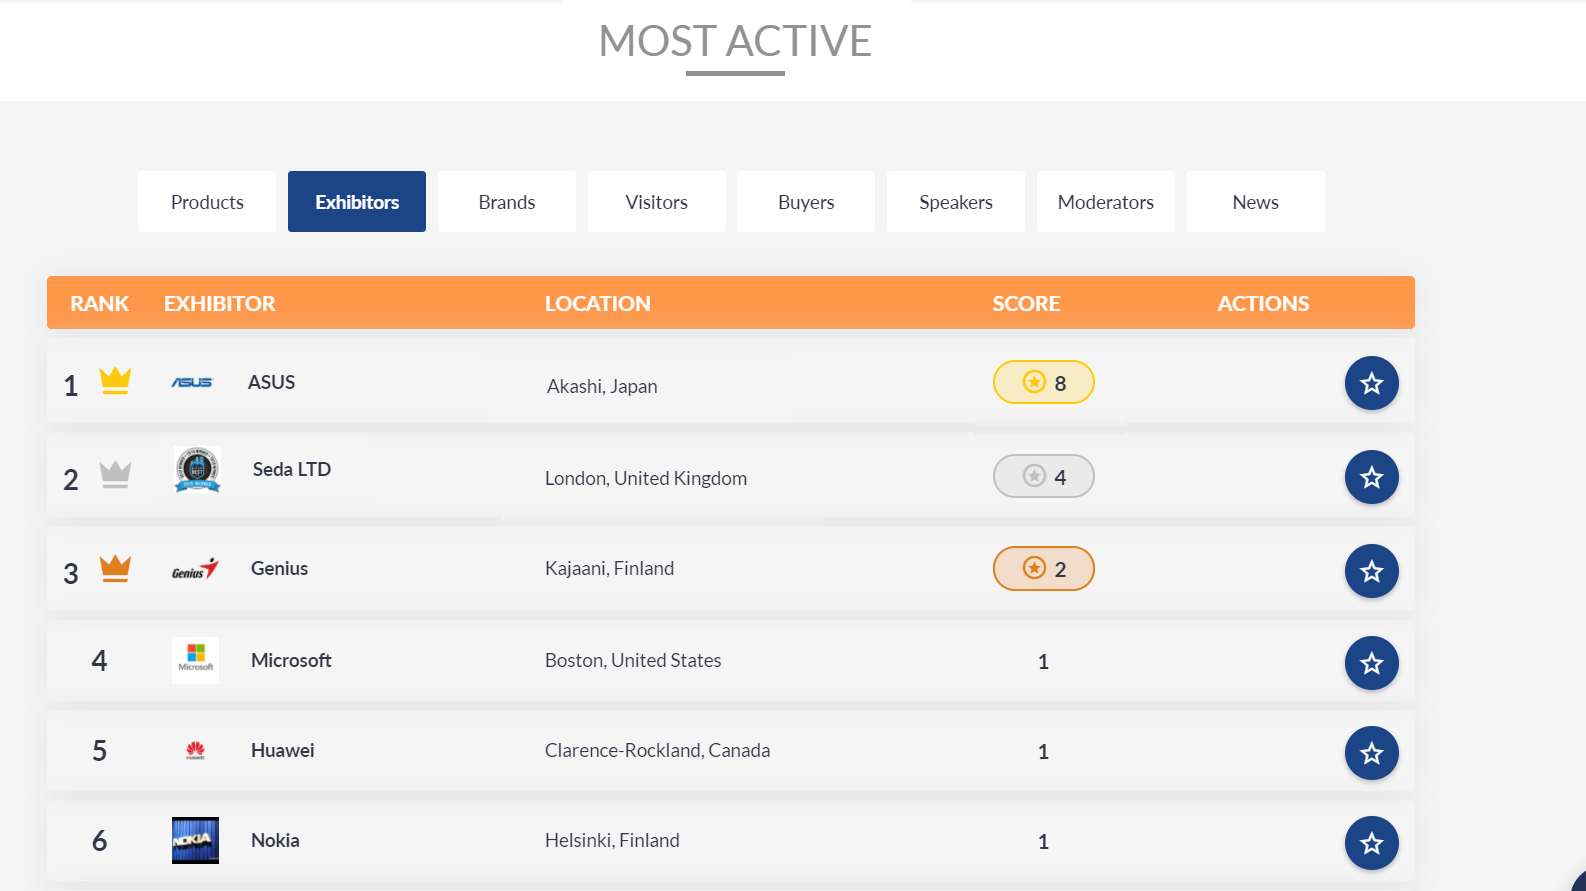1586x891 pixels.
Task: Open the ASUS exhibitor name link
Action: coord(272,382)
